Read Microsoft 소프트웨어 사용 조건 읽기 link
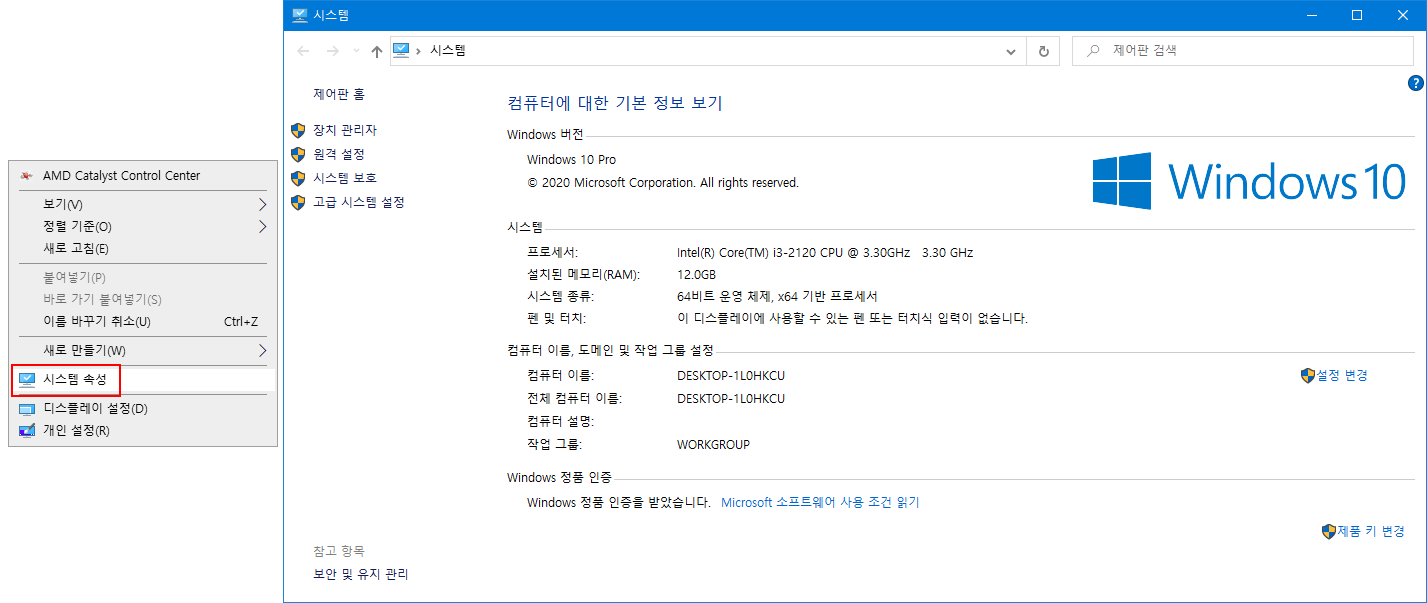Screen dimensions: 1427x603 [x=820, y=502]
